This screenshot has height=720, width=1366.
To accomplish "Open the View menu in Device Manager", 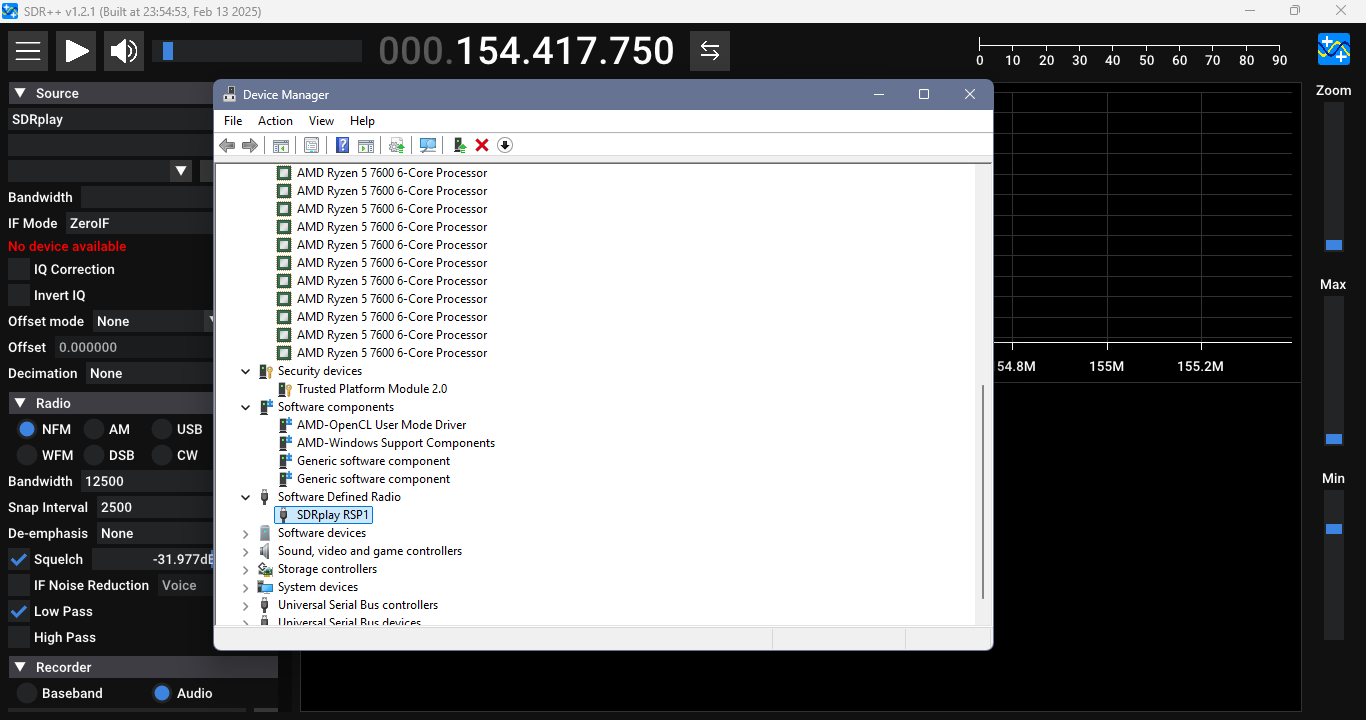I will pyautogui.click(x=321, y=120).
